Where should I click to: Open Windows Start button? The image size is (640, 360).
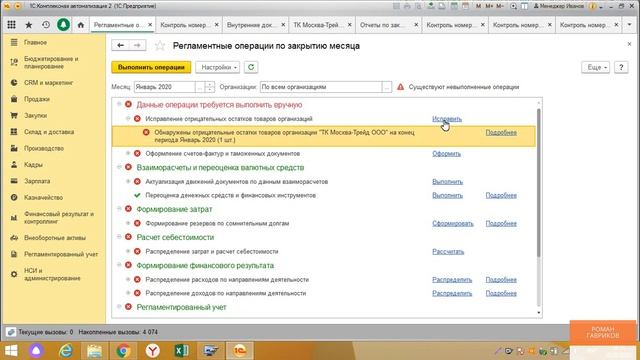point(11,351)
